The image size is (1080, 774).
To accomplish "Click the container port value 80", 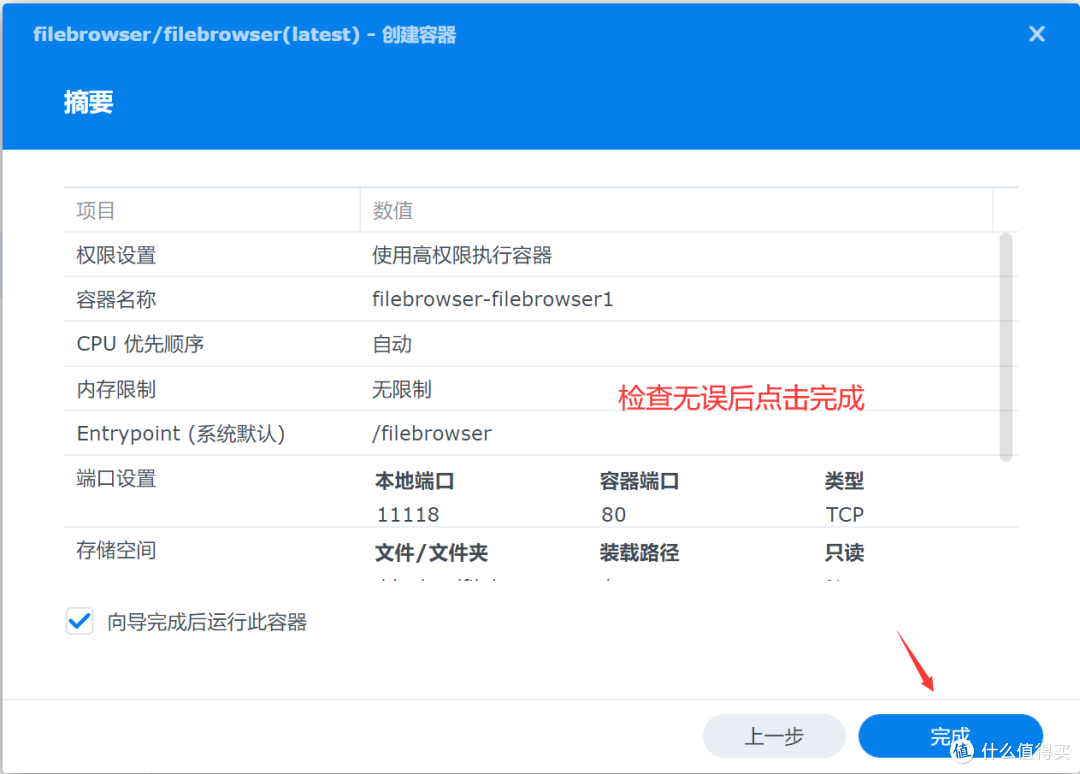I will (x=613, y=513).
